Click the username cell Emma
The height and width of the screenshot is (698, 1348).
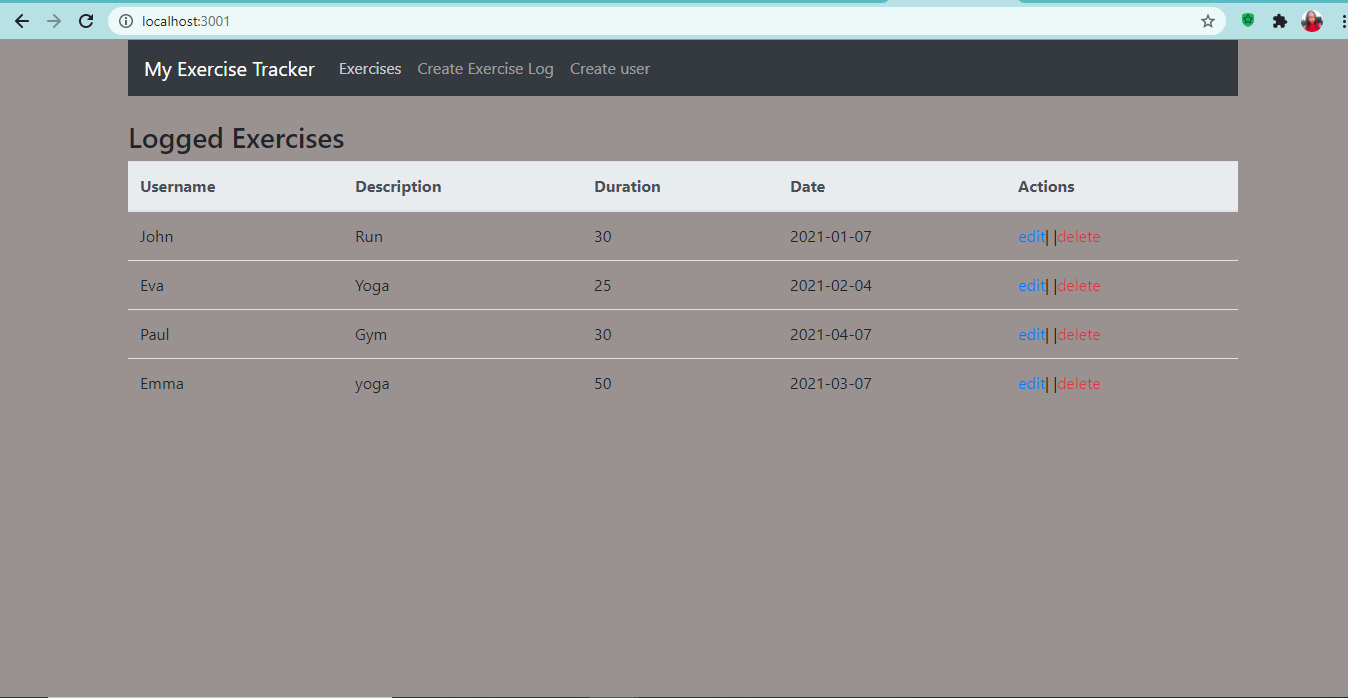[162, 384]
